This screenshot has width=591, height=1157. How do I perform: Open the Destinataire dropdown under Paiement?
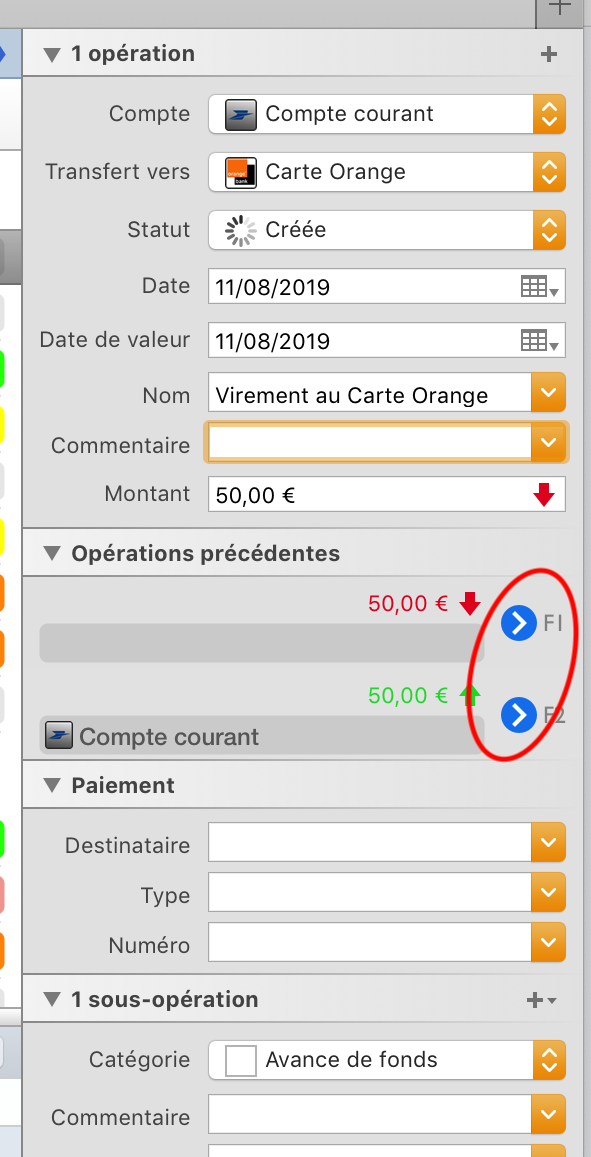(548, 842)
